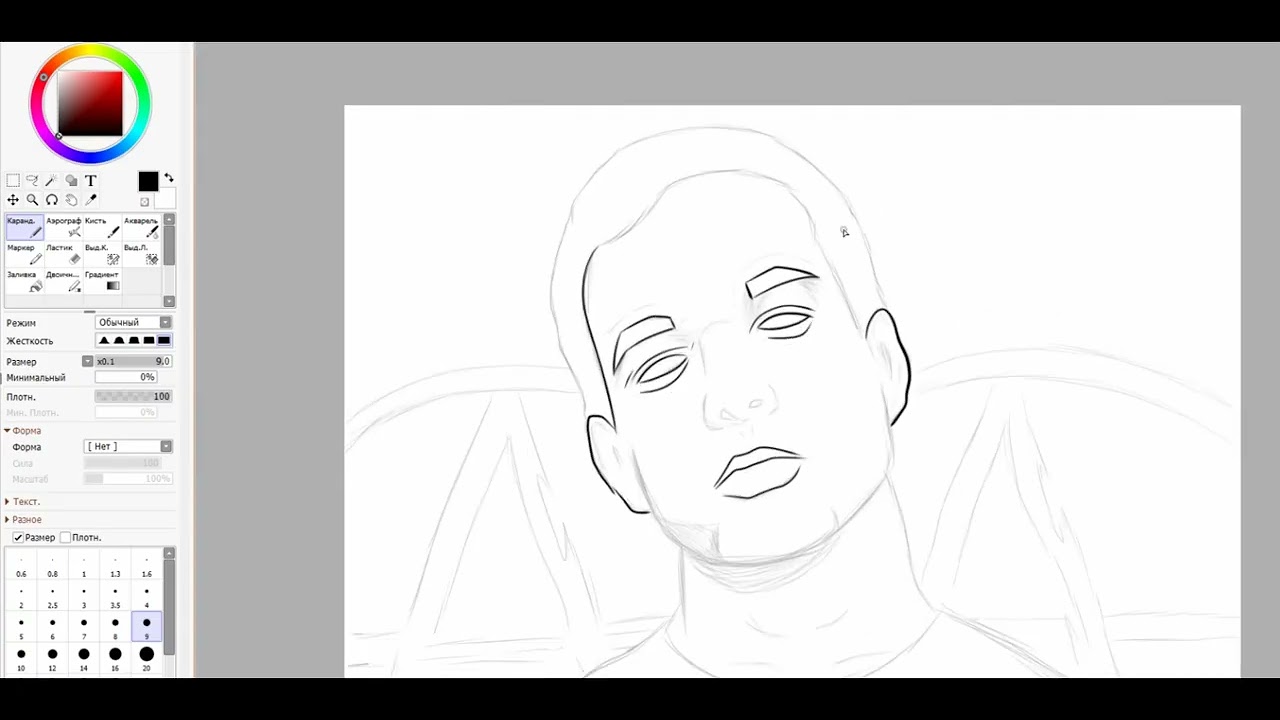Select the lasso selection tool
The width and height of the screenshot is (1280, 720).
[32, 181]
